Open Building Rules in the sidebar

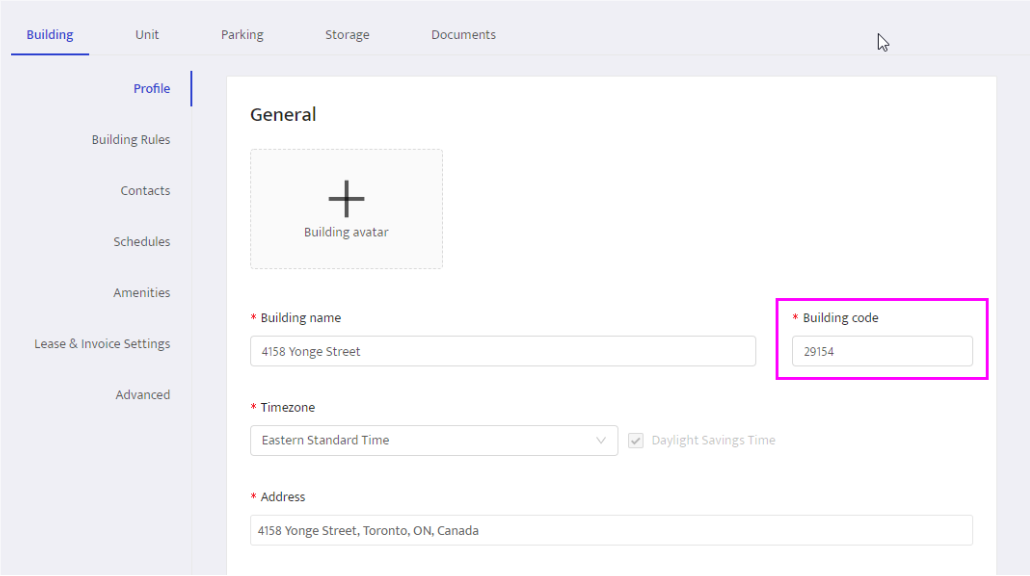pyautogui.click(x=131, y=140)
